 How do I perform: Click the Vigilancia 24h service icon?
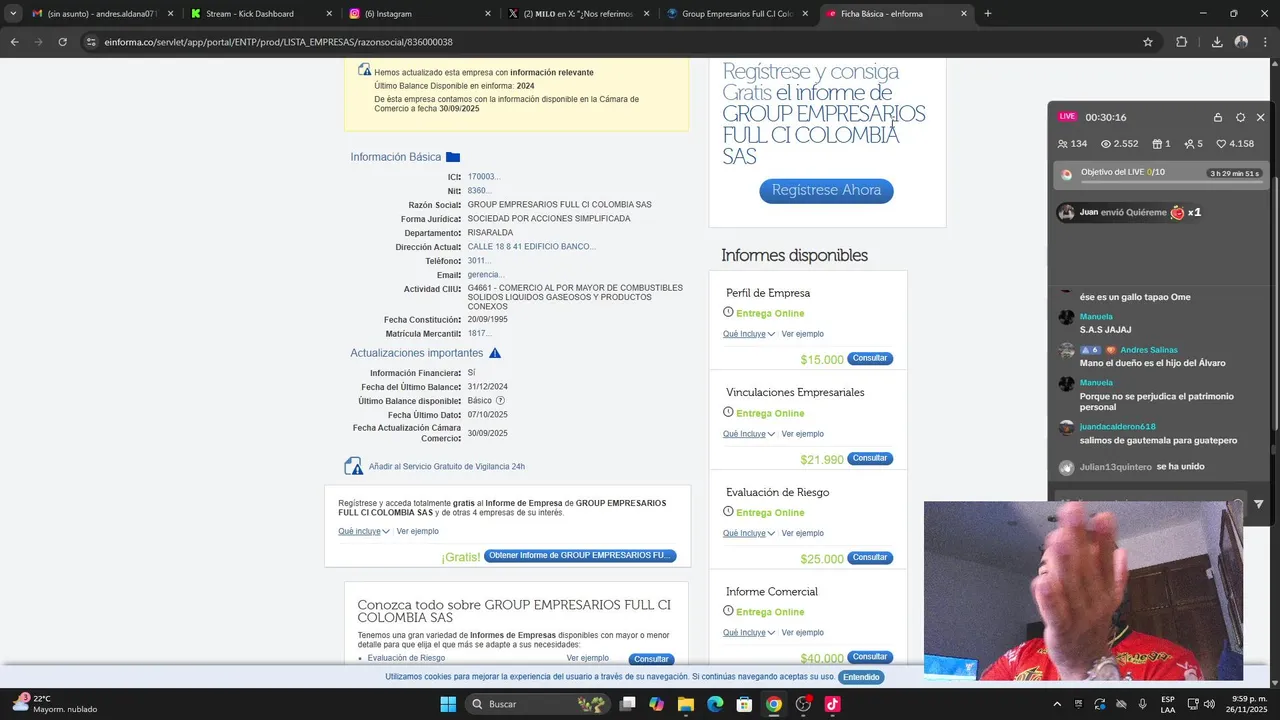click(x=353, y=466)
